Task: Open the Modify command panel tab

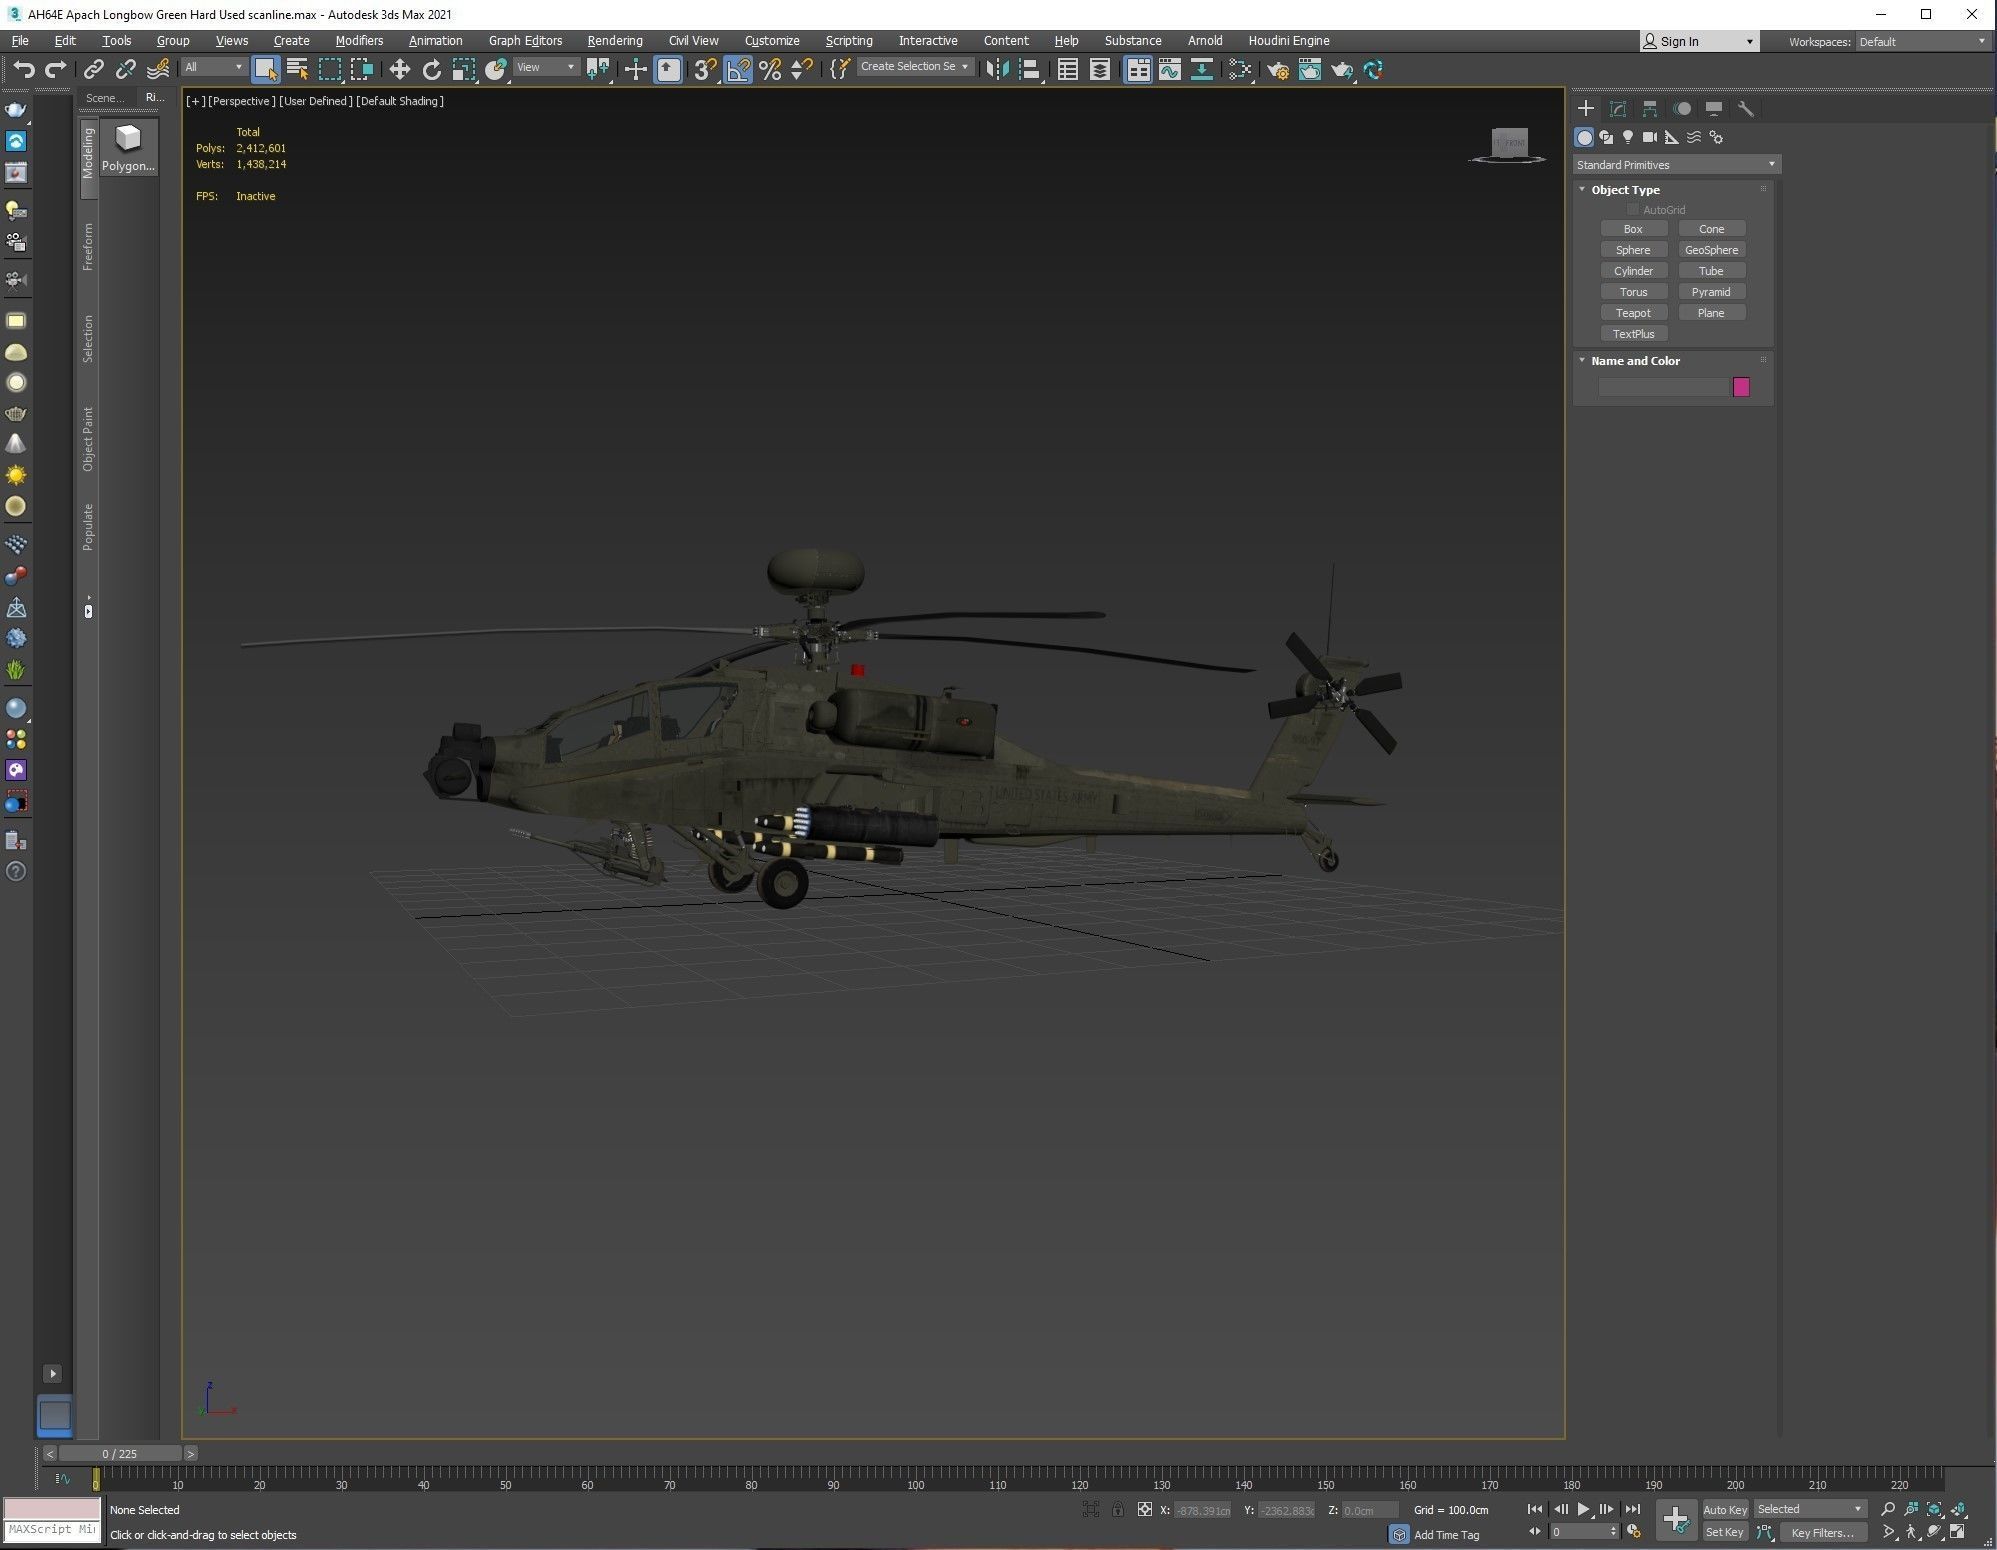Action: pos(1618,109)
